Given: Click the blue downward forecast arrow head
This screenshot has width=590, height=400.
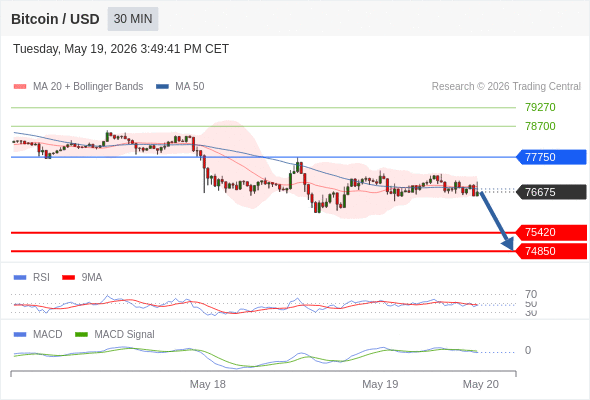Looking at the screenshot, I should pos(508,244).
